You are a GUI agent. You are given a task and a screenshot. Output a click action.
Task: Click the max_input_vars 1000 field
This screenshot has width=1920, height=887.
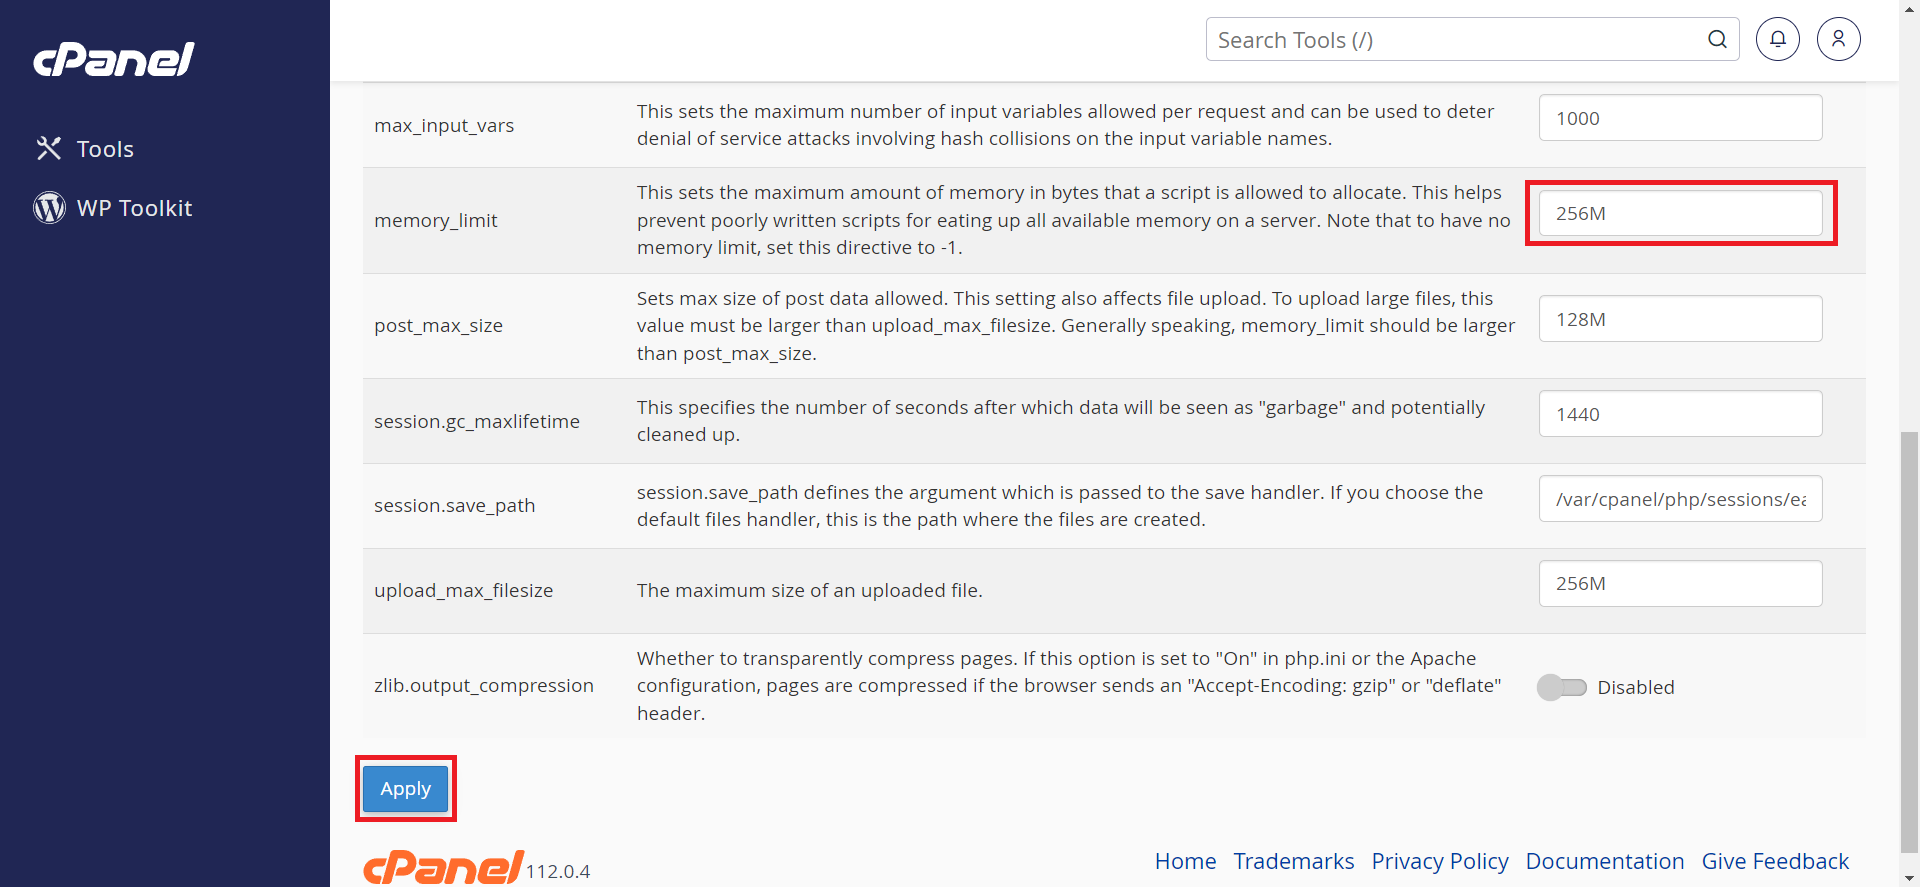[1680, 118]
